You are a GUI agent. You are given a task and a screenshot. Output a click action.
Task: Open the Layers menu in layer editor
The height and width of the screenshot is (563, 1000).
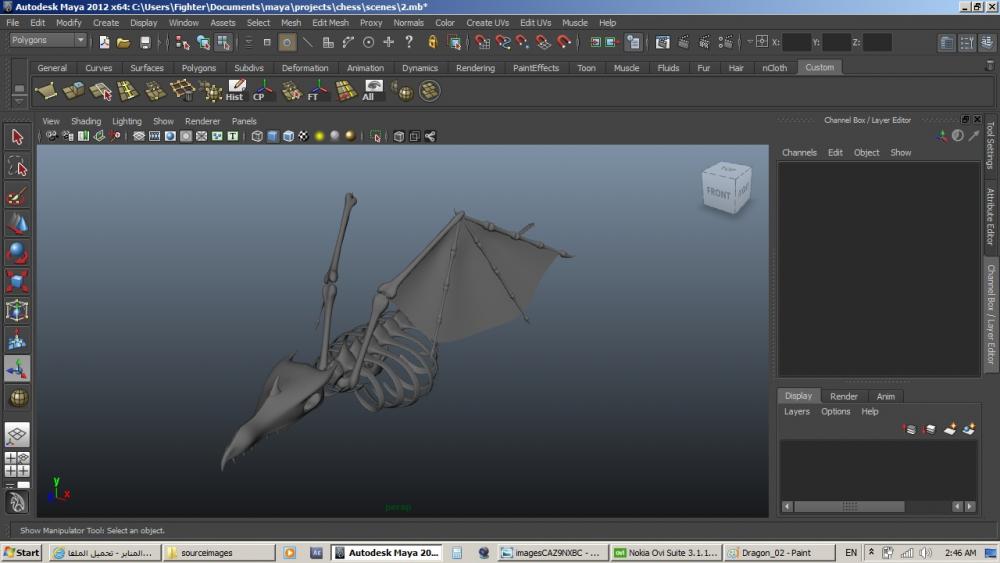point(796,411)
